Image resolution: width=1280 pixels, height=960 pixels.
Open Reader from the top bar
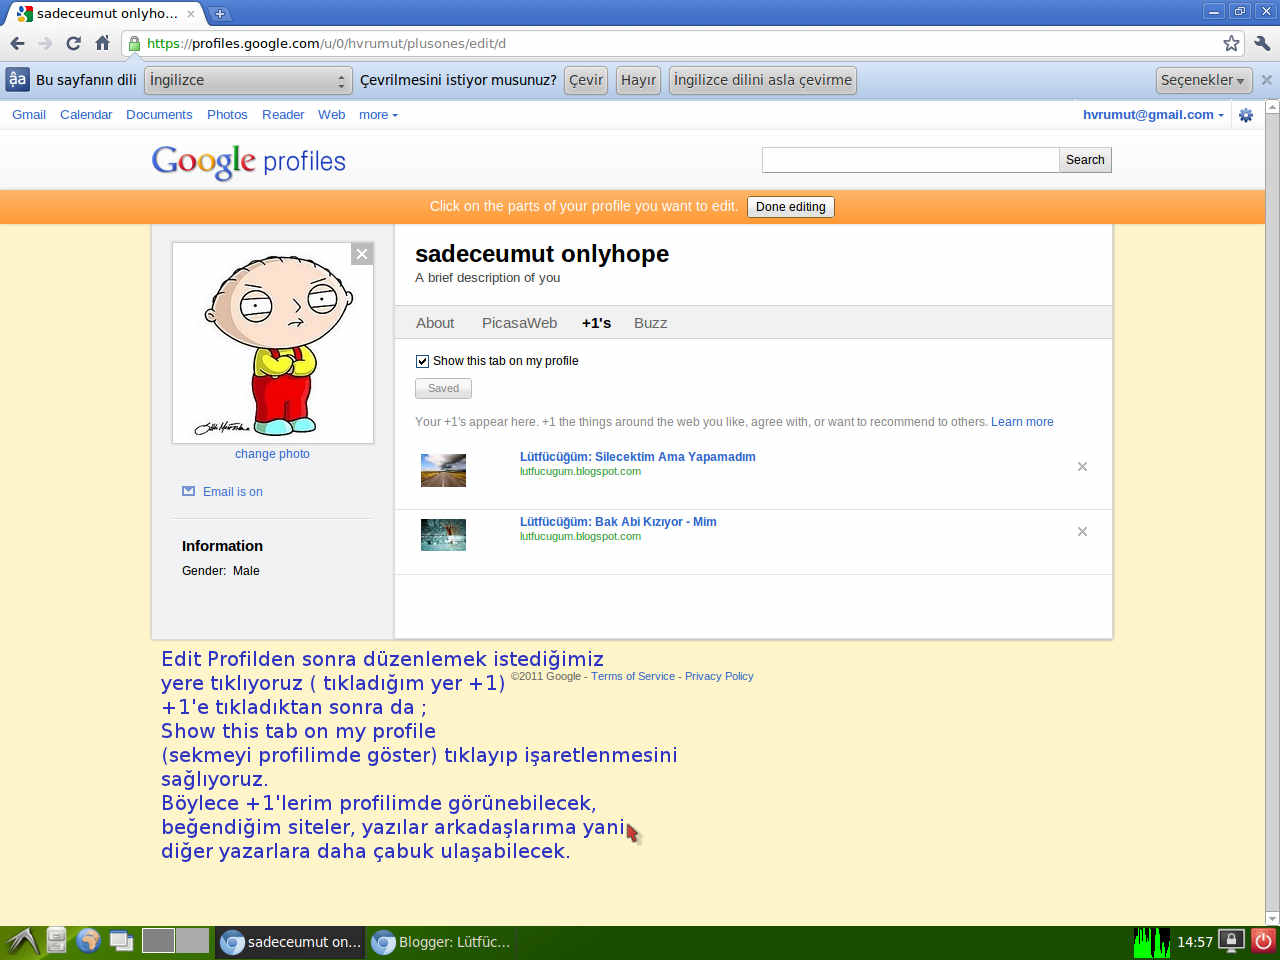coord(283,115)
